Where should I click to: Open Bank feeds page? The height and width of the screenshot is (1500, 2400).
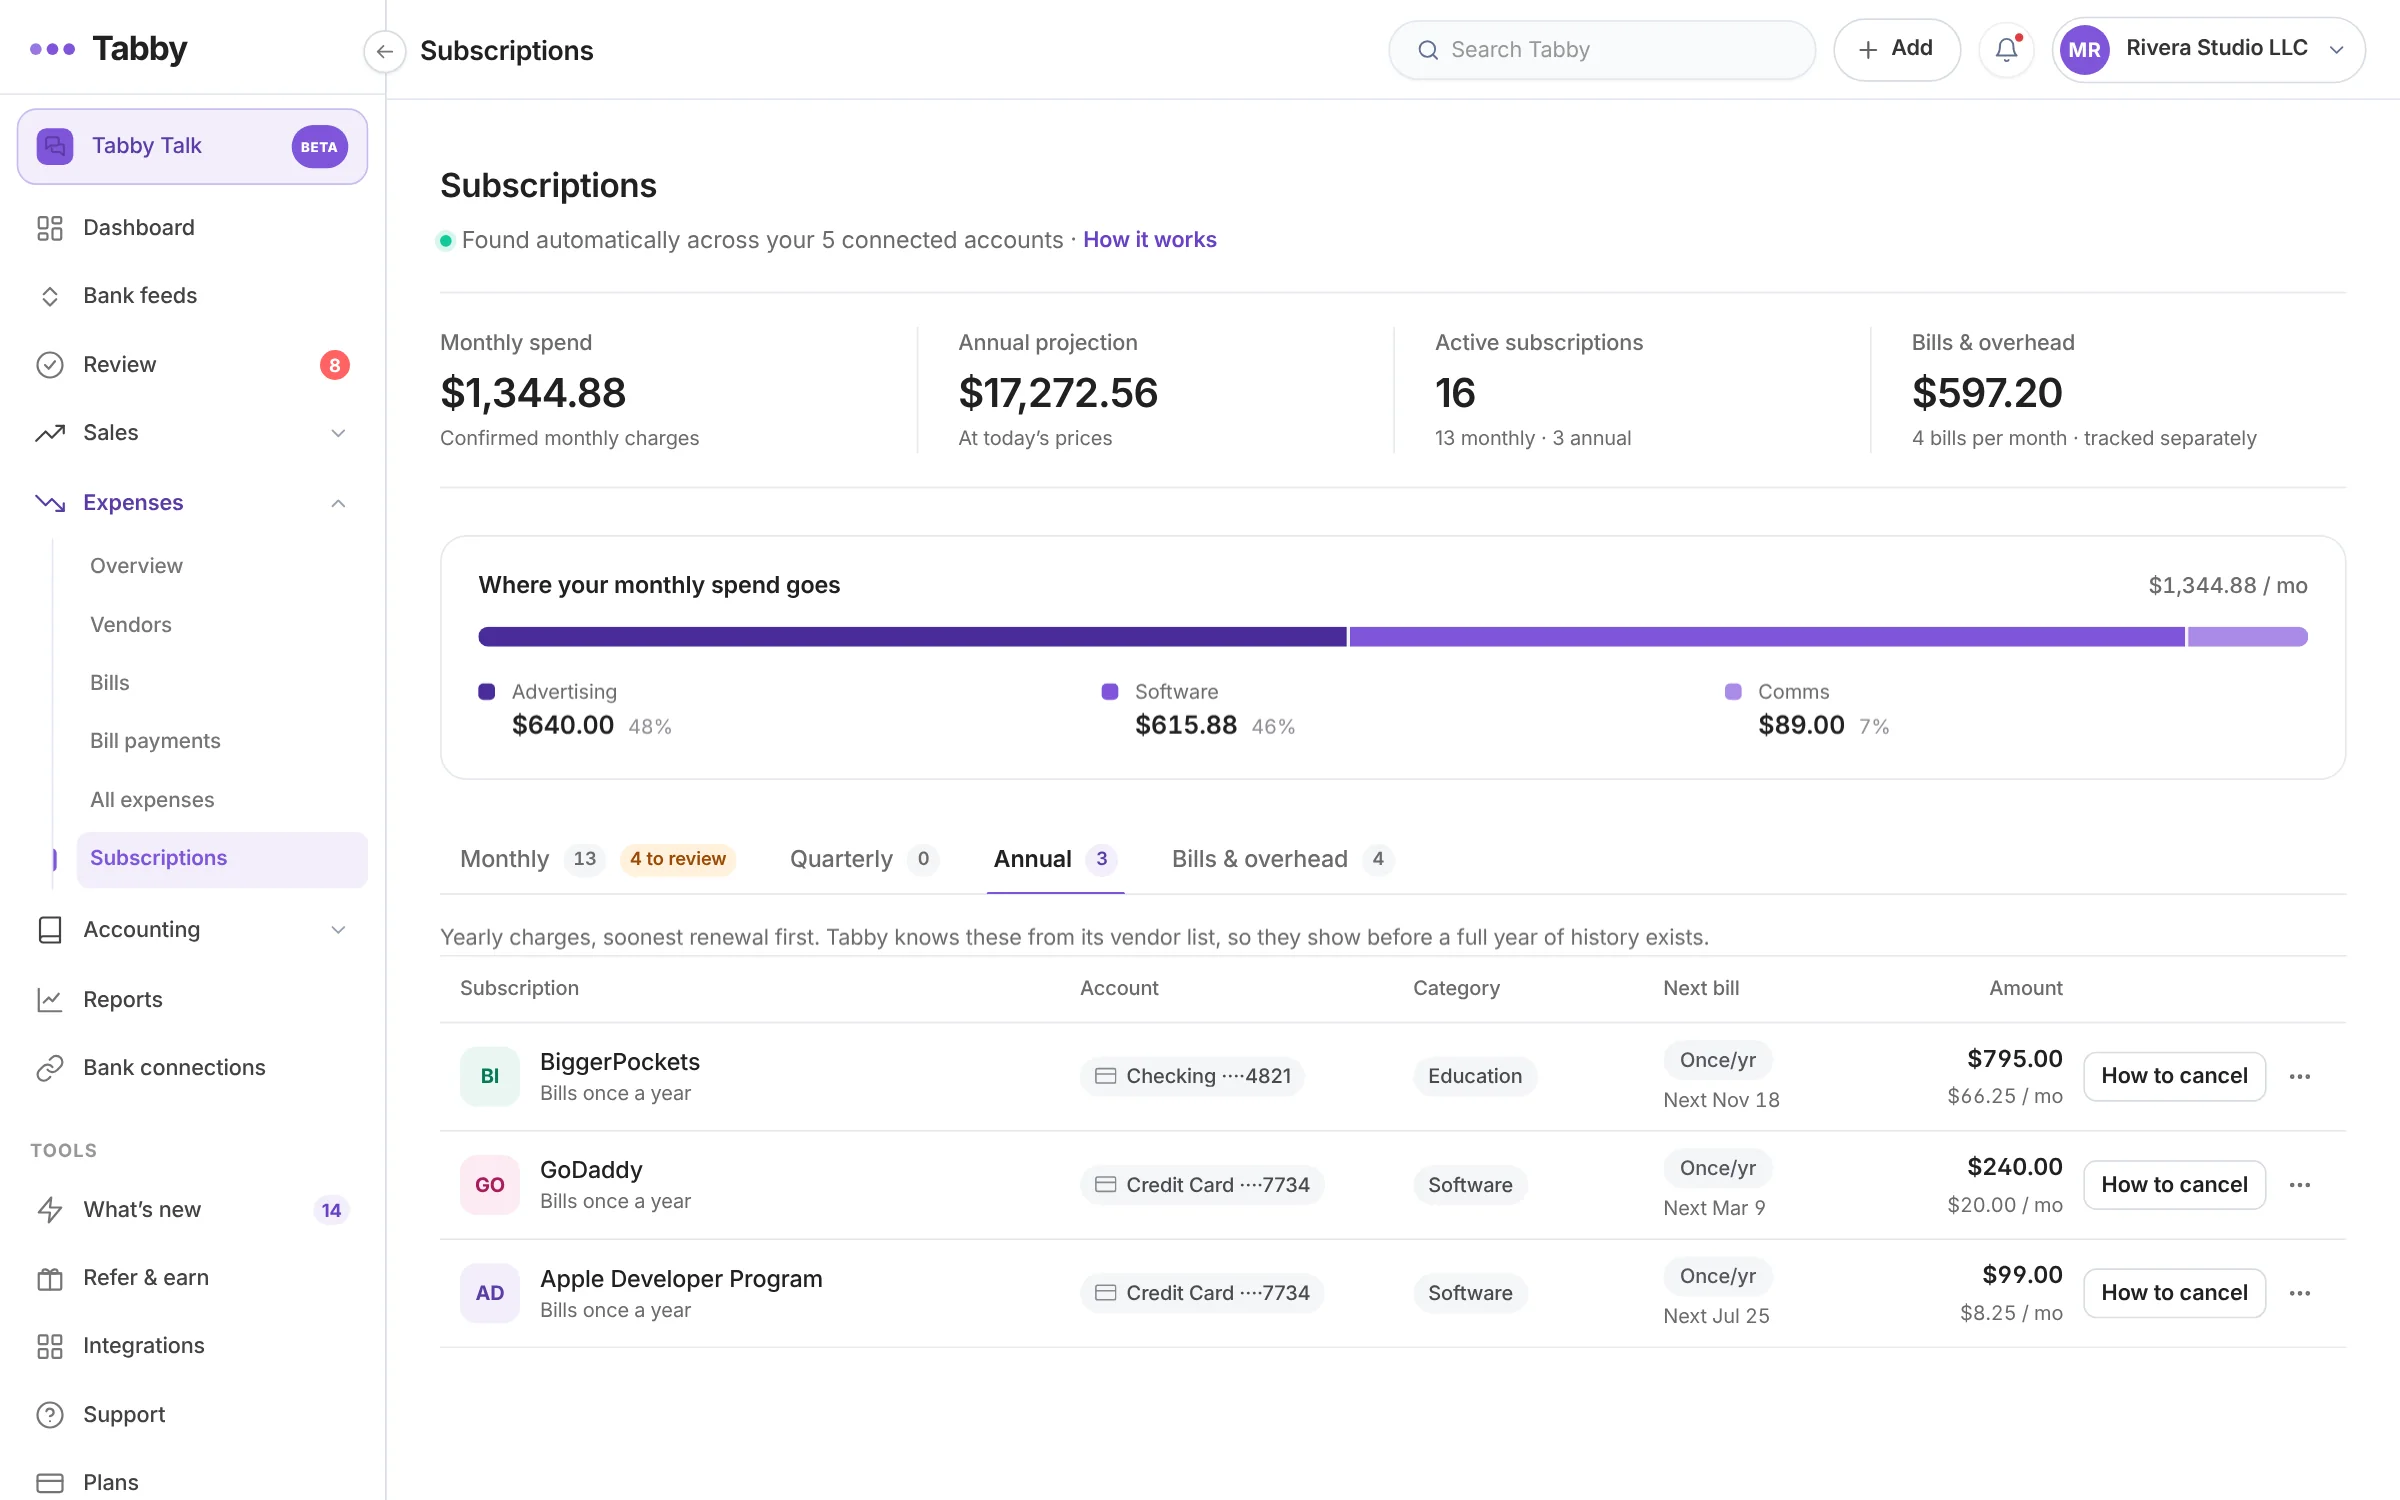coord(192,296)
